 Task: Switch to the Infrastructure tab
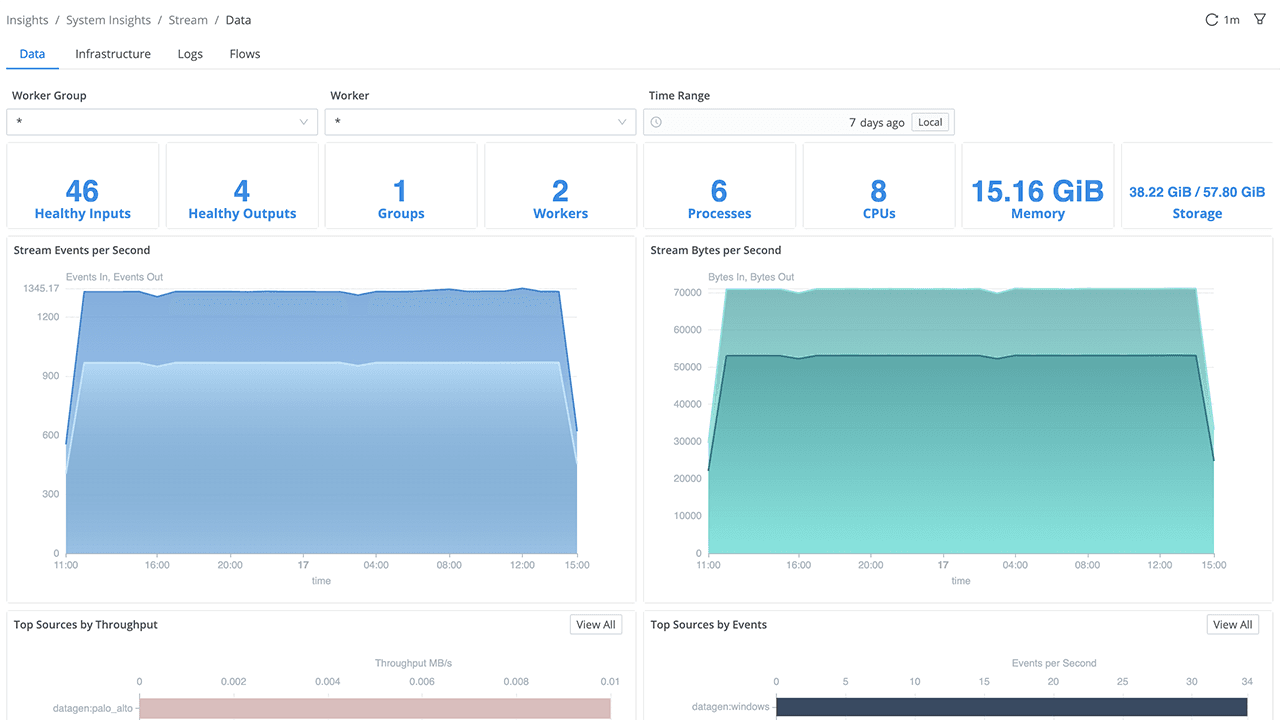112,53
